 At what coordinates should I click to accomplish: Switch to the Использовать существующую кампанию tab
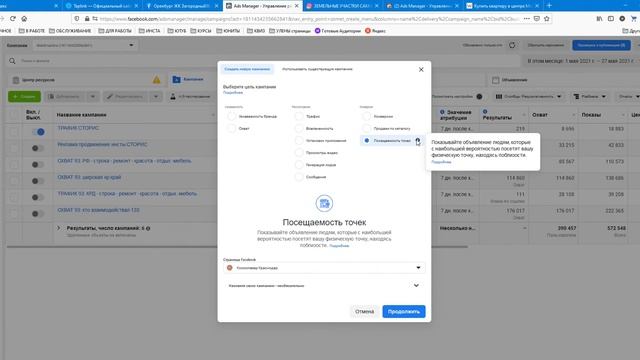tap(317, 69)
